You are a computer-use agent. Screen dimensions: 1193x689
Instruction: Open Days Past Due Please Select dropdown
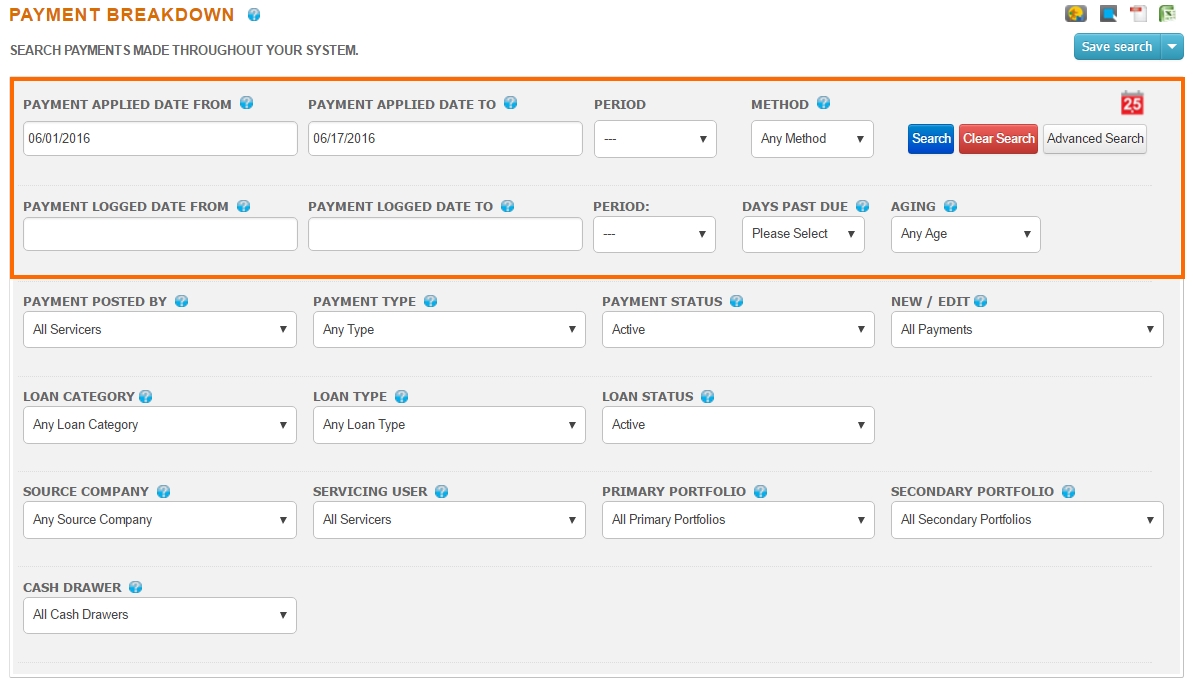point(803,234)
